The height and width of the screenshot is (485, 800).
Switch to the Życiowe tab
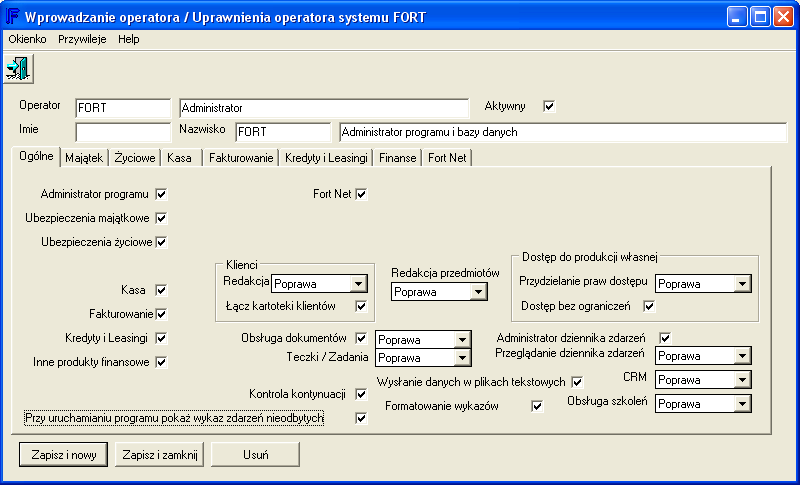point(135,158)
